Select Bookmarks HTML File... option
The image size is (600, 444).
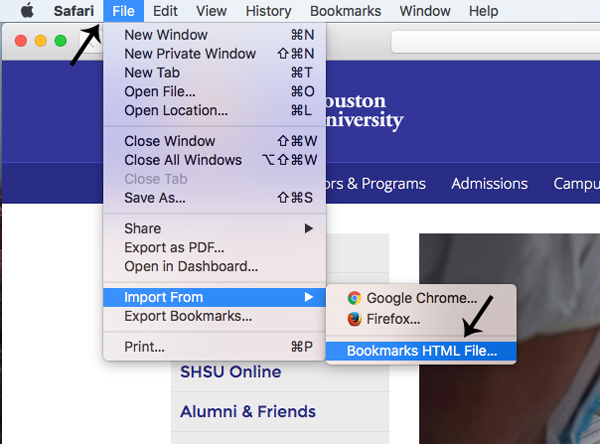421,351
